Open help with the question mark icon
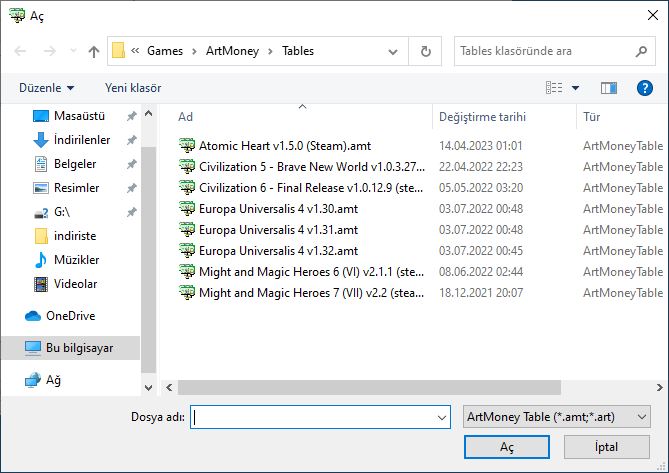The image size is (669, 473). coord(644,88)
